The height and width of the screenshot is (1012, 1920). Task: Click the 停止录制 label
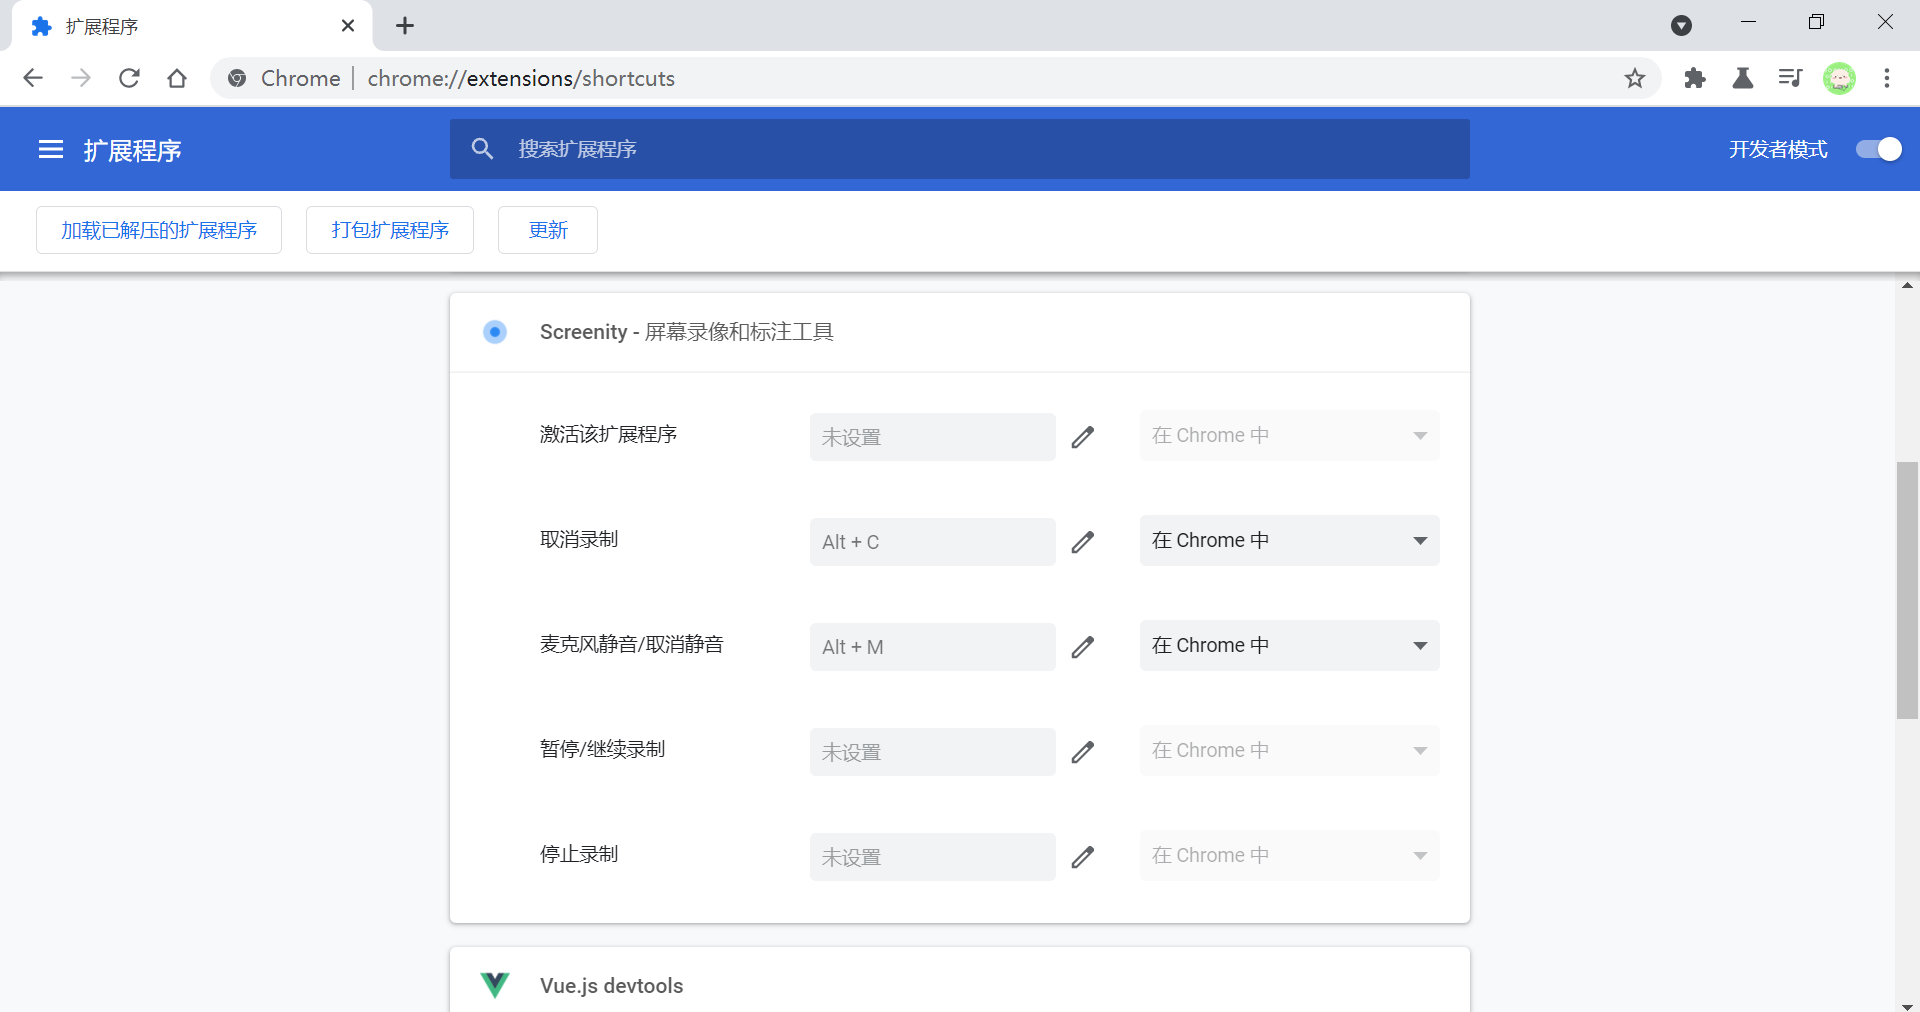pos(579,855)
